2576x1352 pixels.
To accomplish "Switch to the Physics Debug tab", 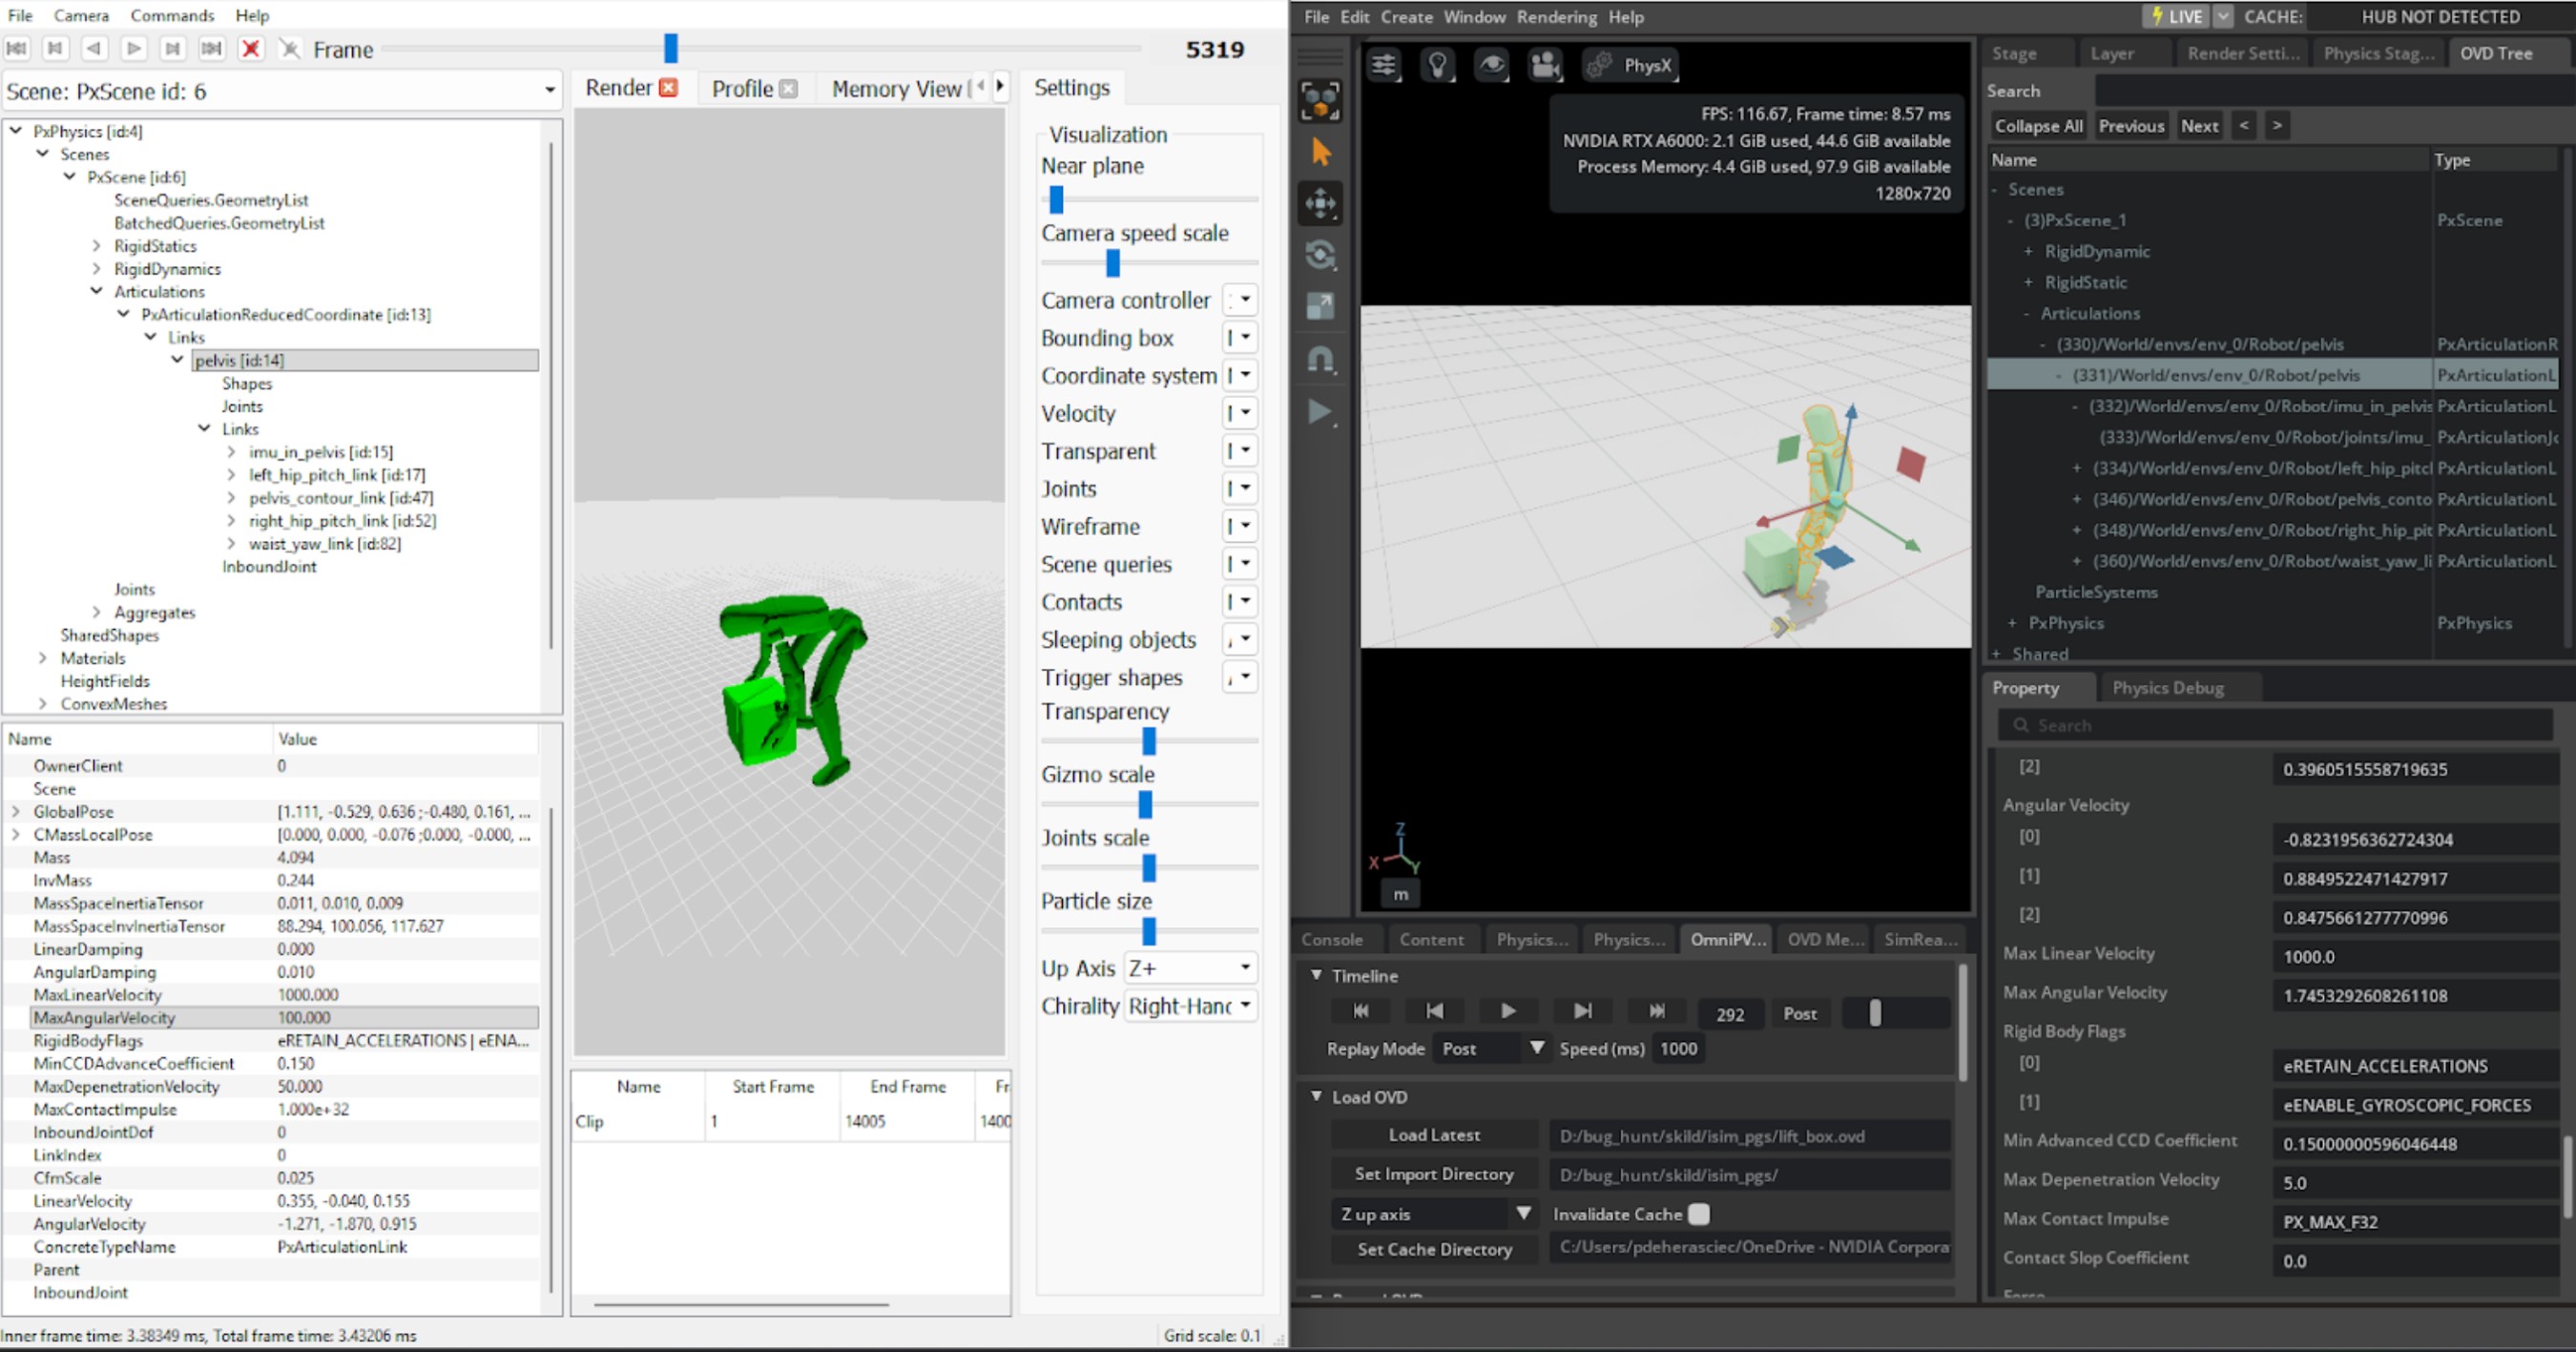I will pos(2168,687).
